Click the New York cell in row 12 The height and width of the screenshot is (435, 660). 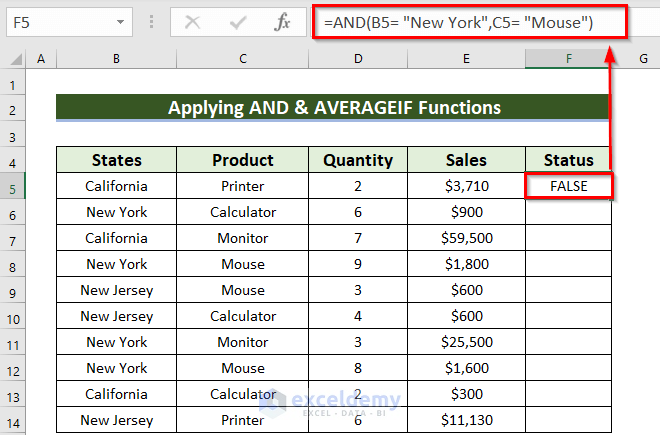(117, 368)
